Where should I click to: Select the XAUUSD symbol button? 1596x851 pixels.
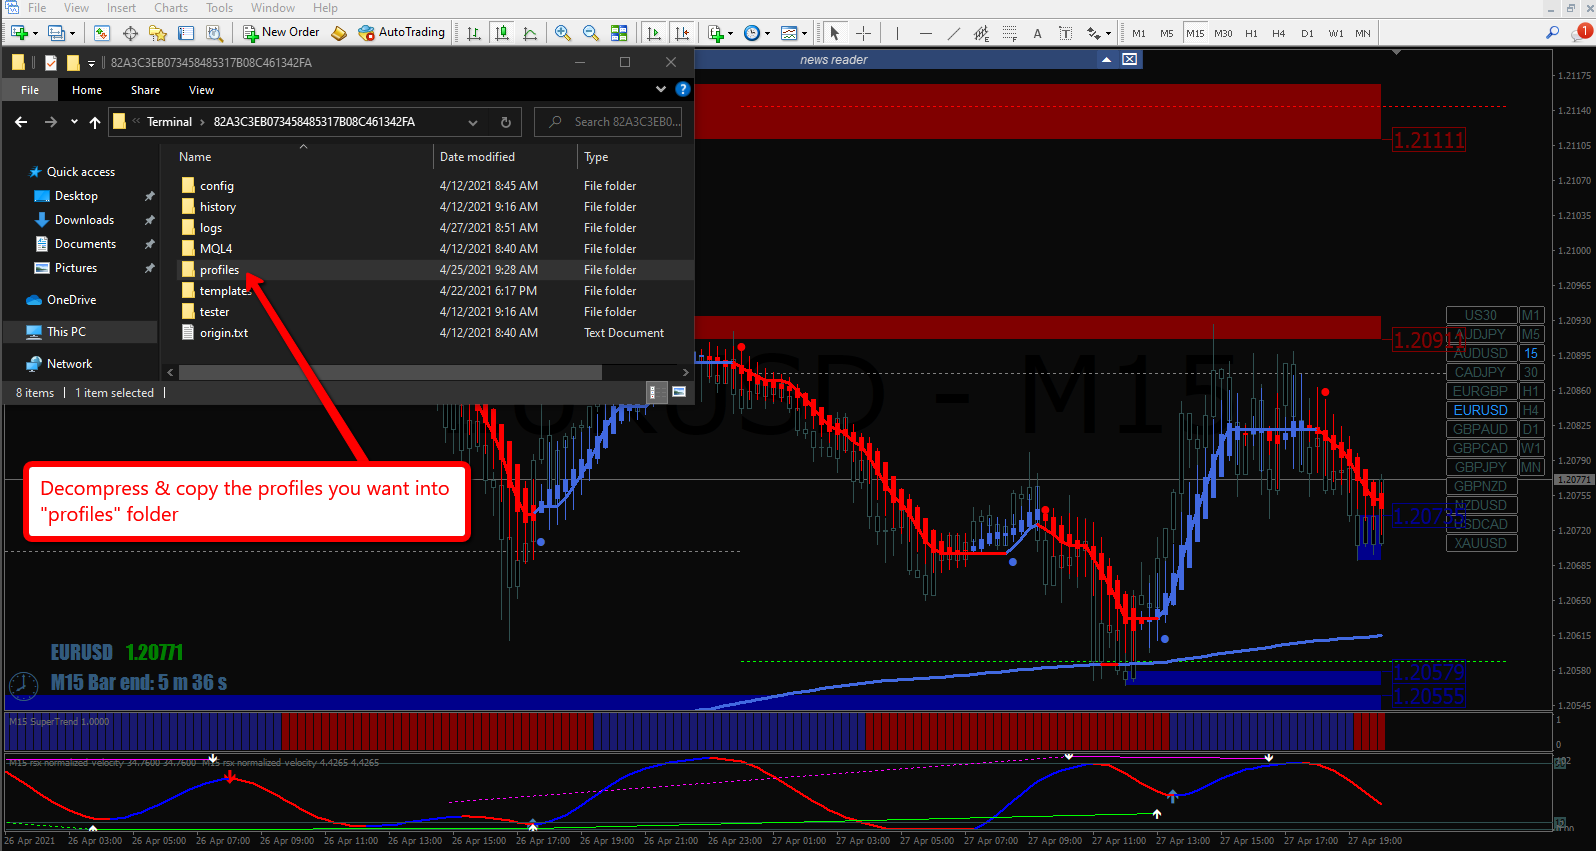coord(1481,543)
